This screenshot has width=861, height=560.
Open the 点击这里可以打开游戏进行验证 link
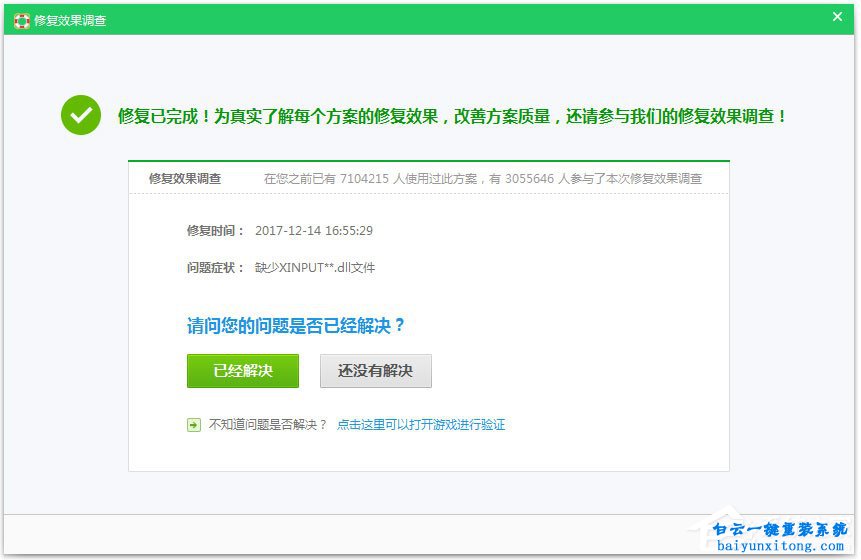(x=421, y=424)
